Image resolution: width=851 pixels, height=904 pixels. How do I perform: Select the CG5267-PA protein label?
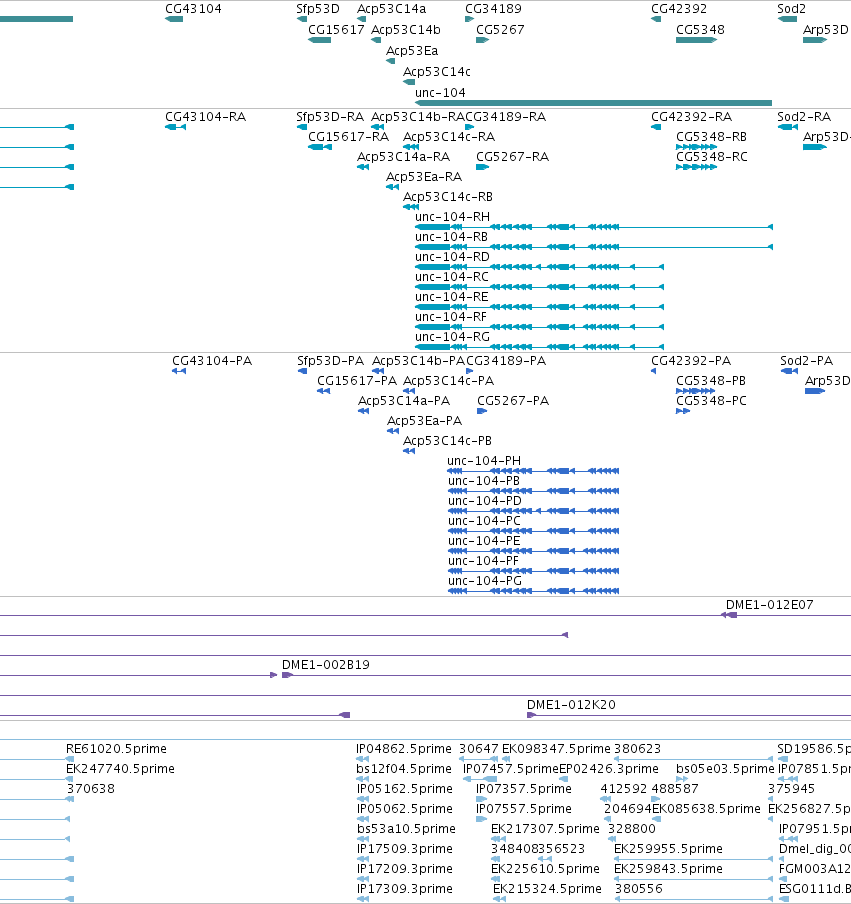pyautogui.click(x=513, y=401)
